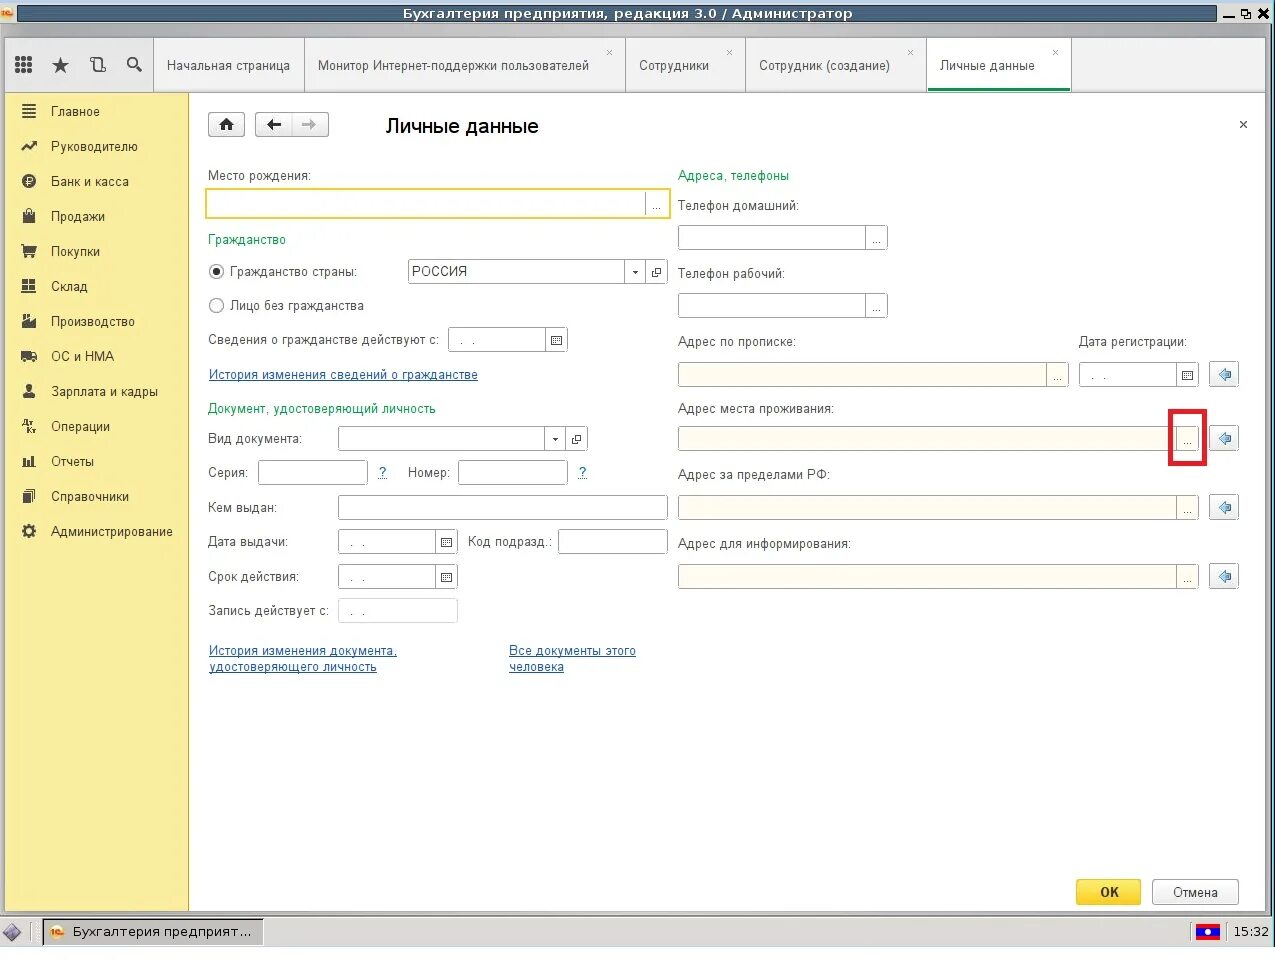
Task: Open calendar for Дата регистрации
Action: coord(1188,375)
